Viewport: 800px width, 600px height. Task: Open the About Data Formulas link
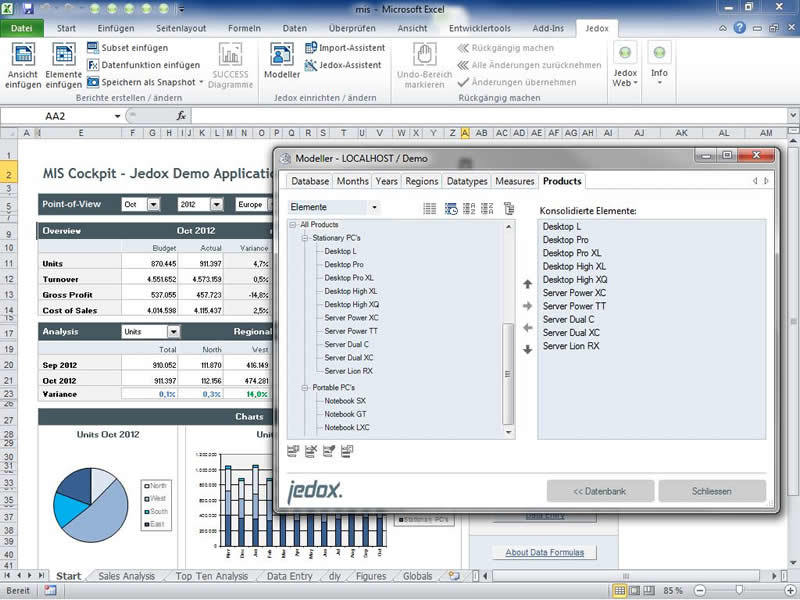click(x=544, y=553)
